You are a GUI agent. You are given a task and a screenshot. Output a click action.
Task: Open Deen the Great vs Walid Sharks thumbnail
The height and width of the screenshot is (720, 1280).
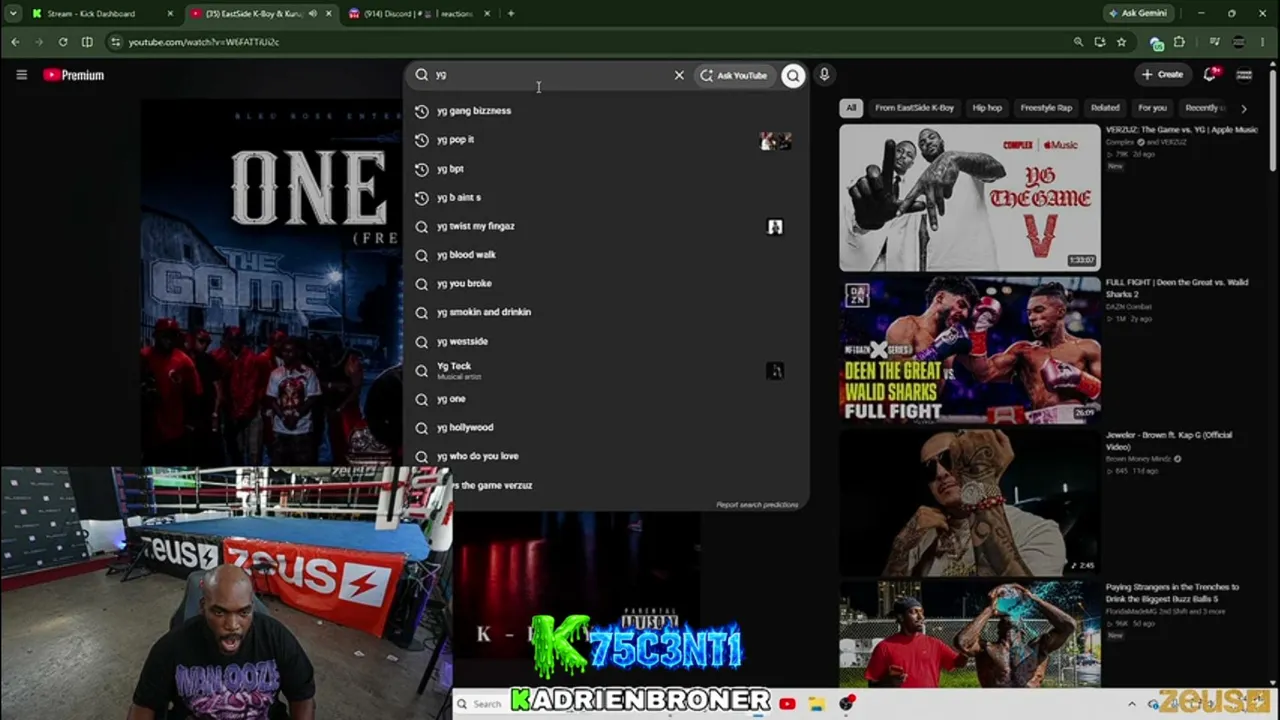969,350
